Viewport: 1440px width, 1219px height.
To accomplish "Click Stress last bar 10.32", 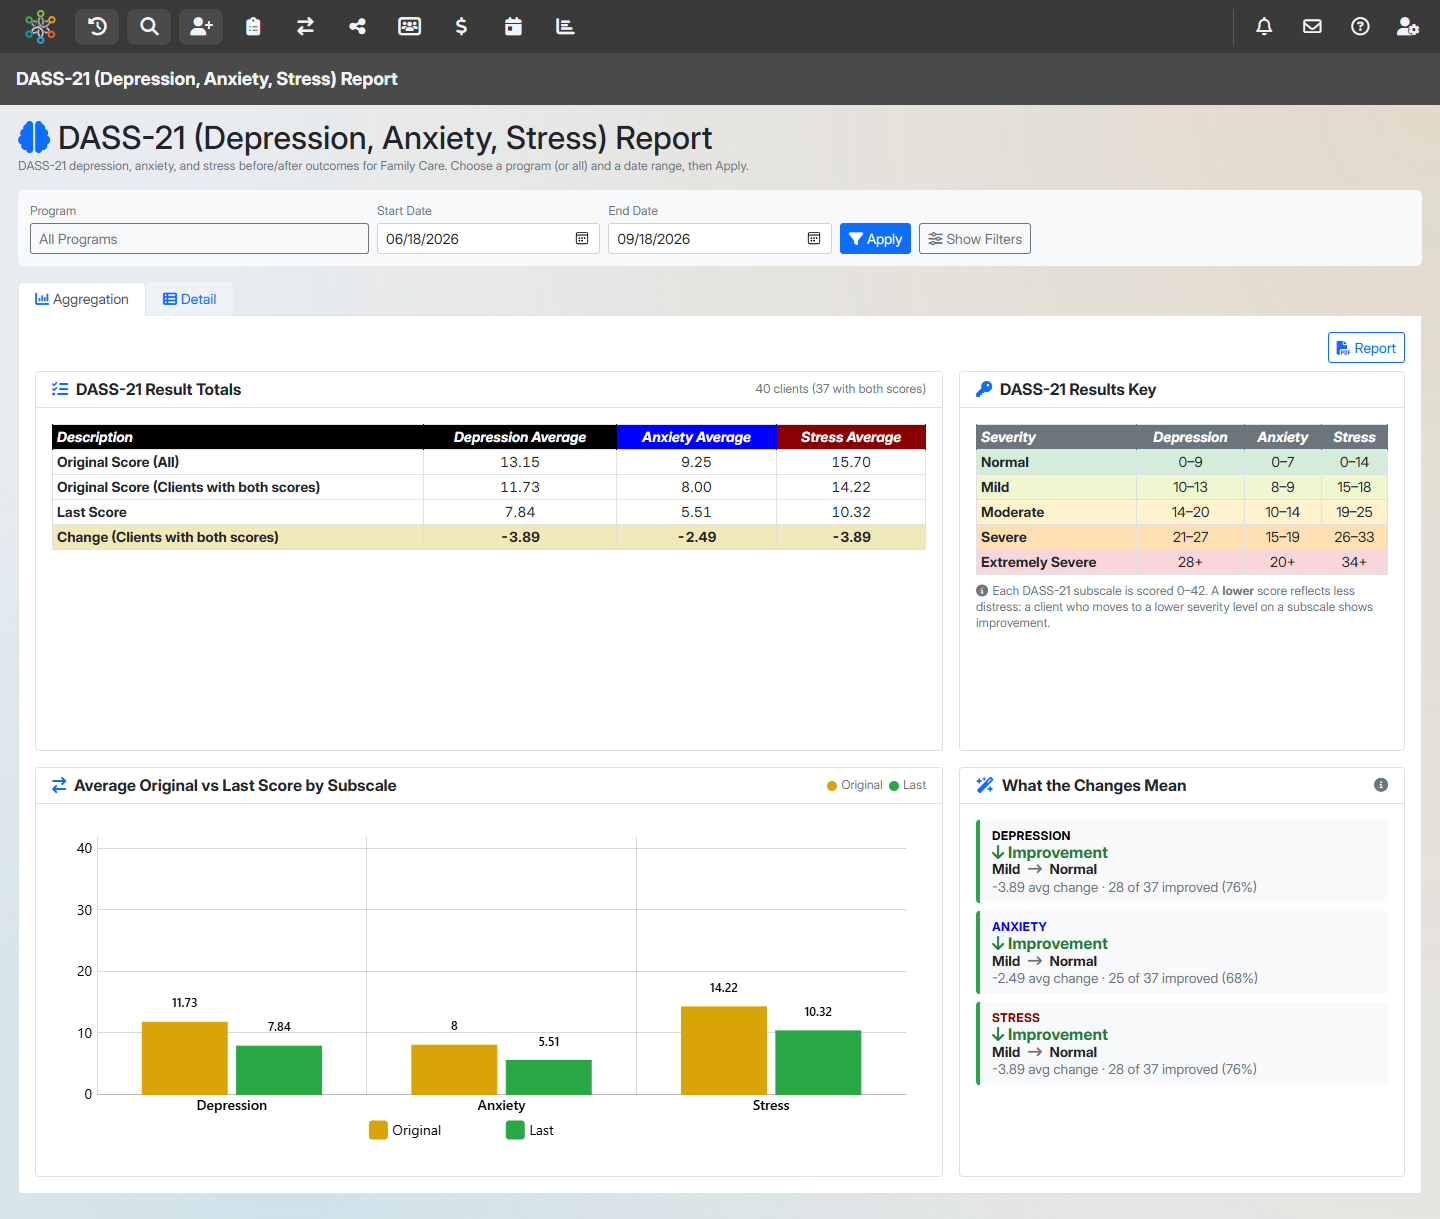I will click(x=818, y=1063).
